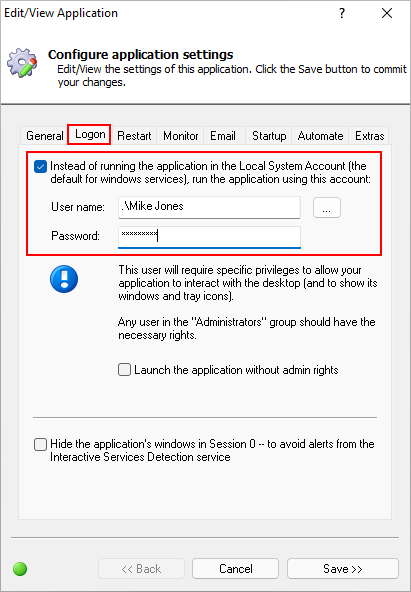
Task: Open the Email tab
Action: click(223, 136)
